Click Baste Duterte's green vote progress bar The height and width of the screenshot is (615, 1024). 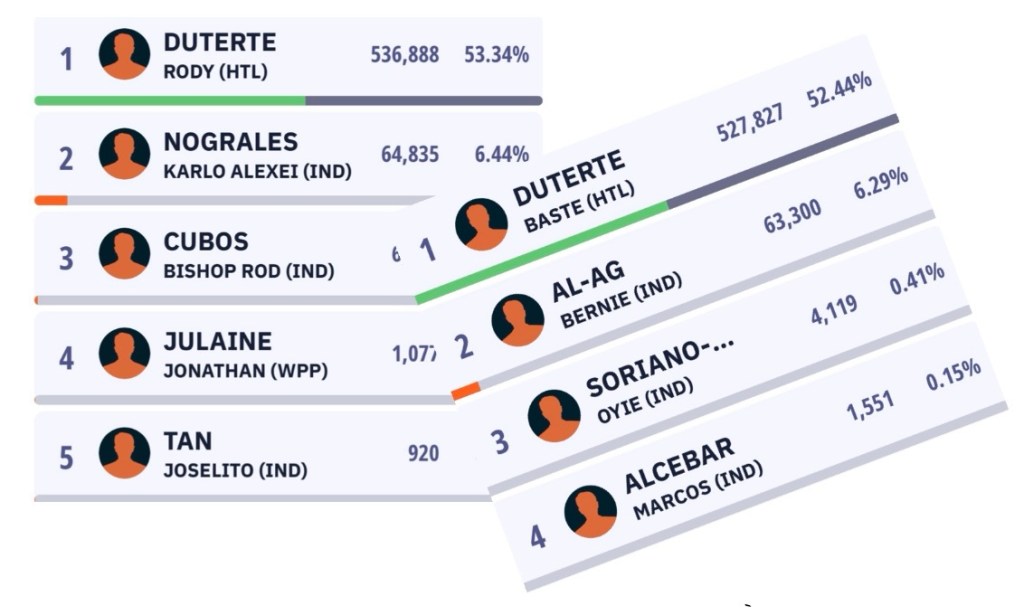[540, 250]
